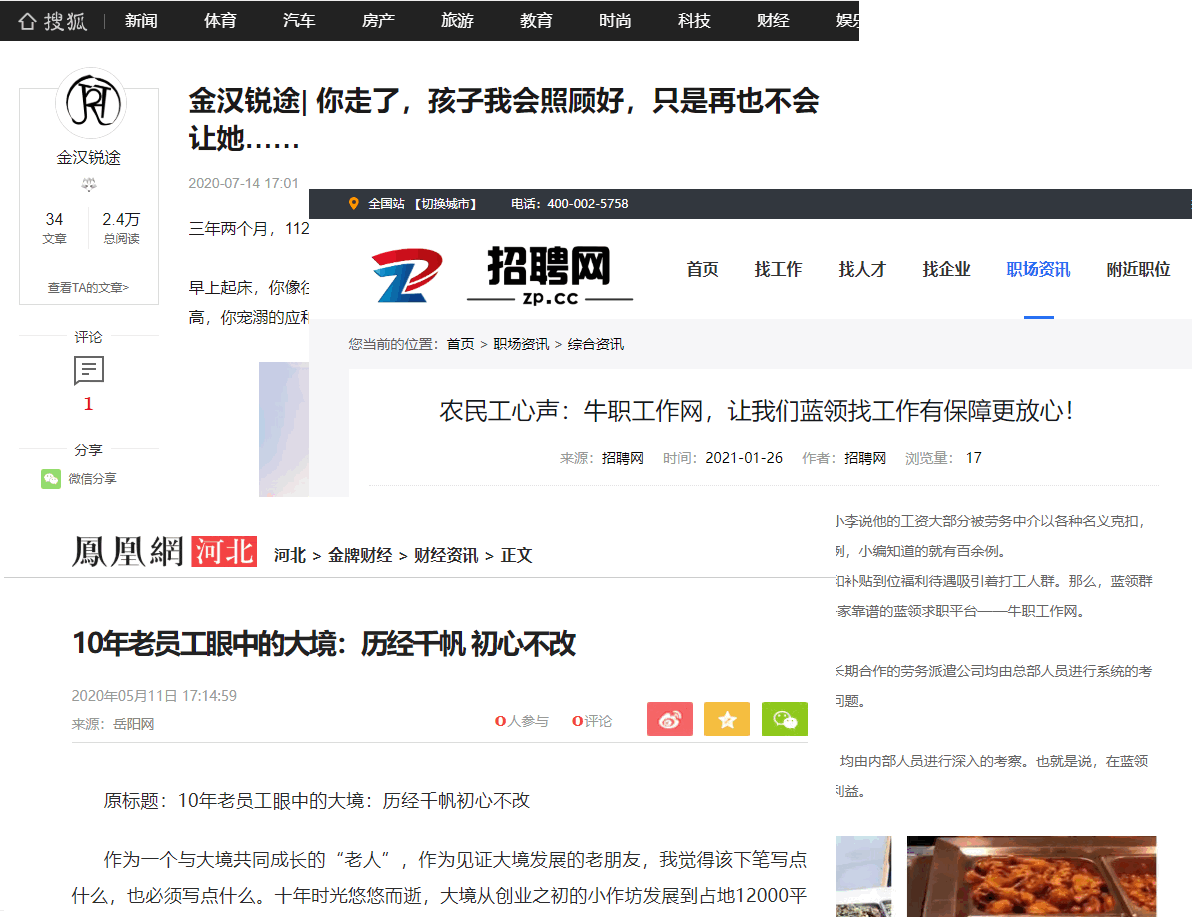Click the headline 10年老员工眼中的大境

click(x=324, y=643)
